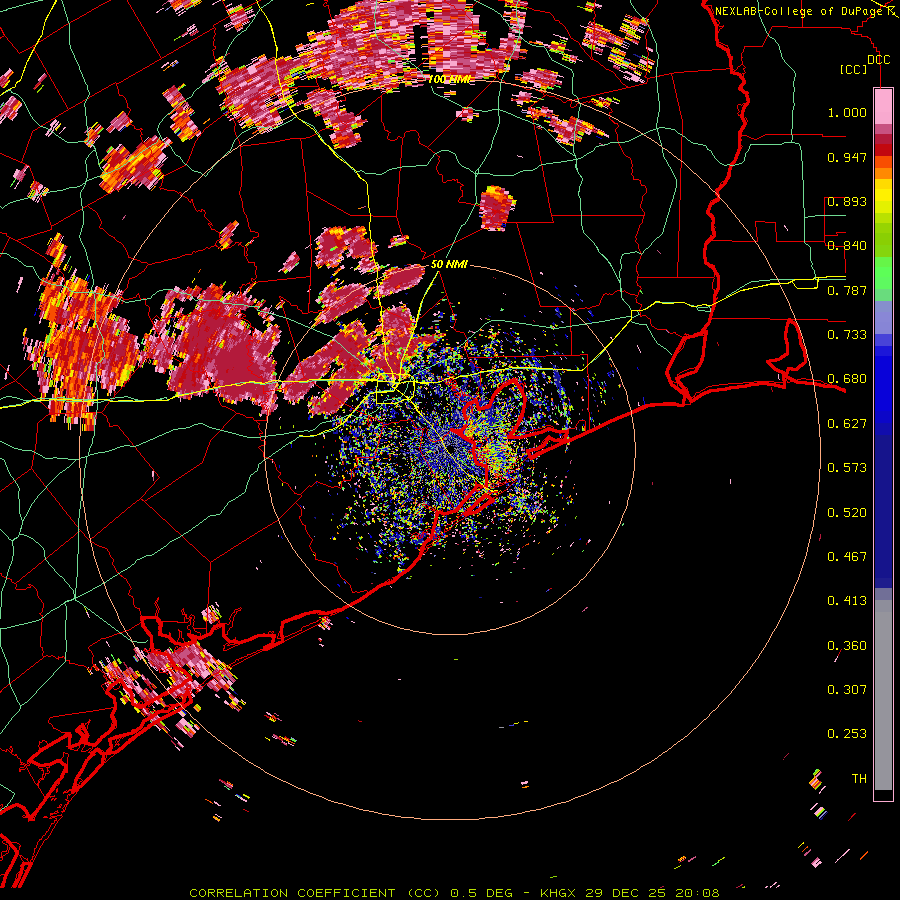Click the NEXLAB-College of DuPage title
The image size is (900, 900).
click(x=798, y=11)
